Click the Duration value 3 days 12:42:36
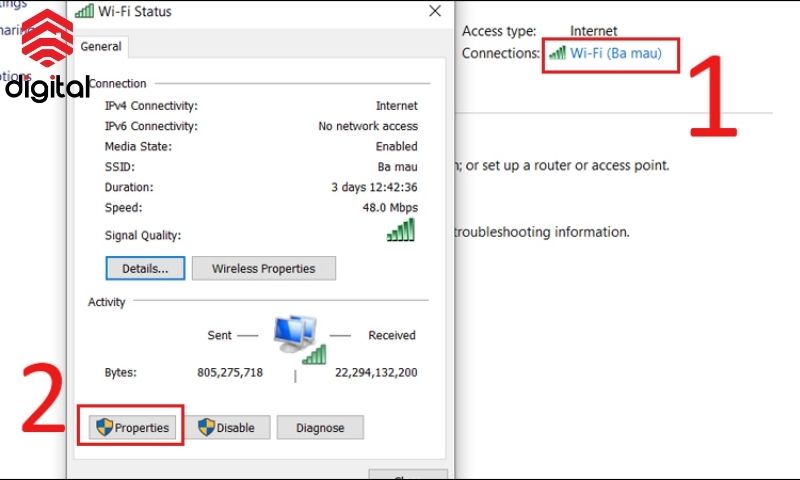The image size is (800, 480). point(374,187)
